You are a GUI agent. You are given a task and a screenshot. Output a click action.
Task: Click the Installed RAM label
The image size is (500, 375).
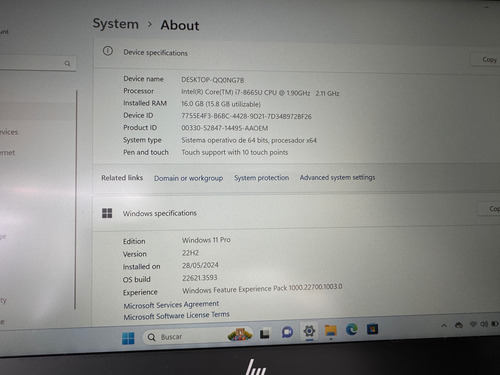[x=145, y=103]
